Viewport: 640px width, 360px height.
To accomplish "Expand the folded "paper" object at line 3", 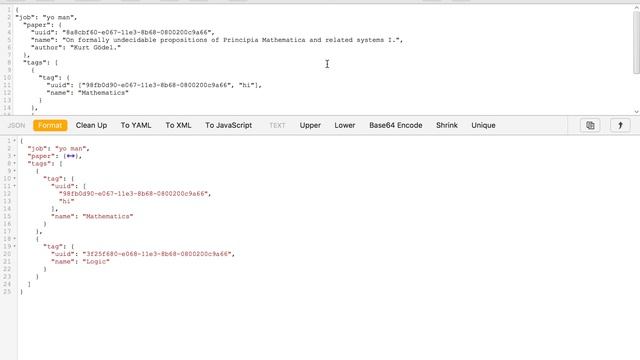I will click(15, 156).
